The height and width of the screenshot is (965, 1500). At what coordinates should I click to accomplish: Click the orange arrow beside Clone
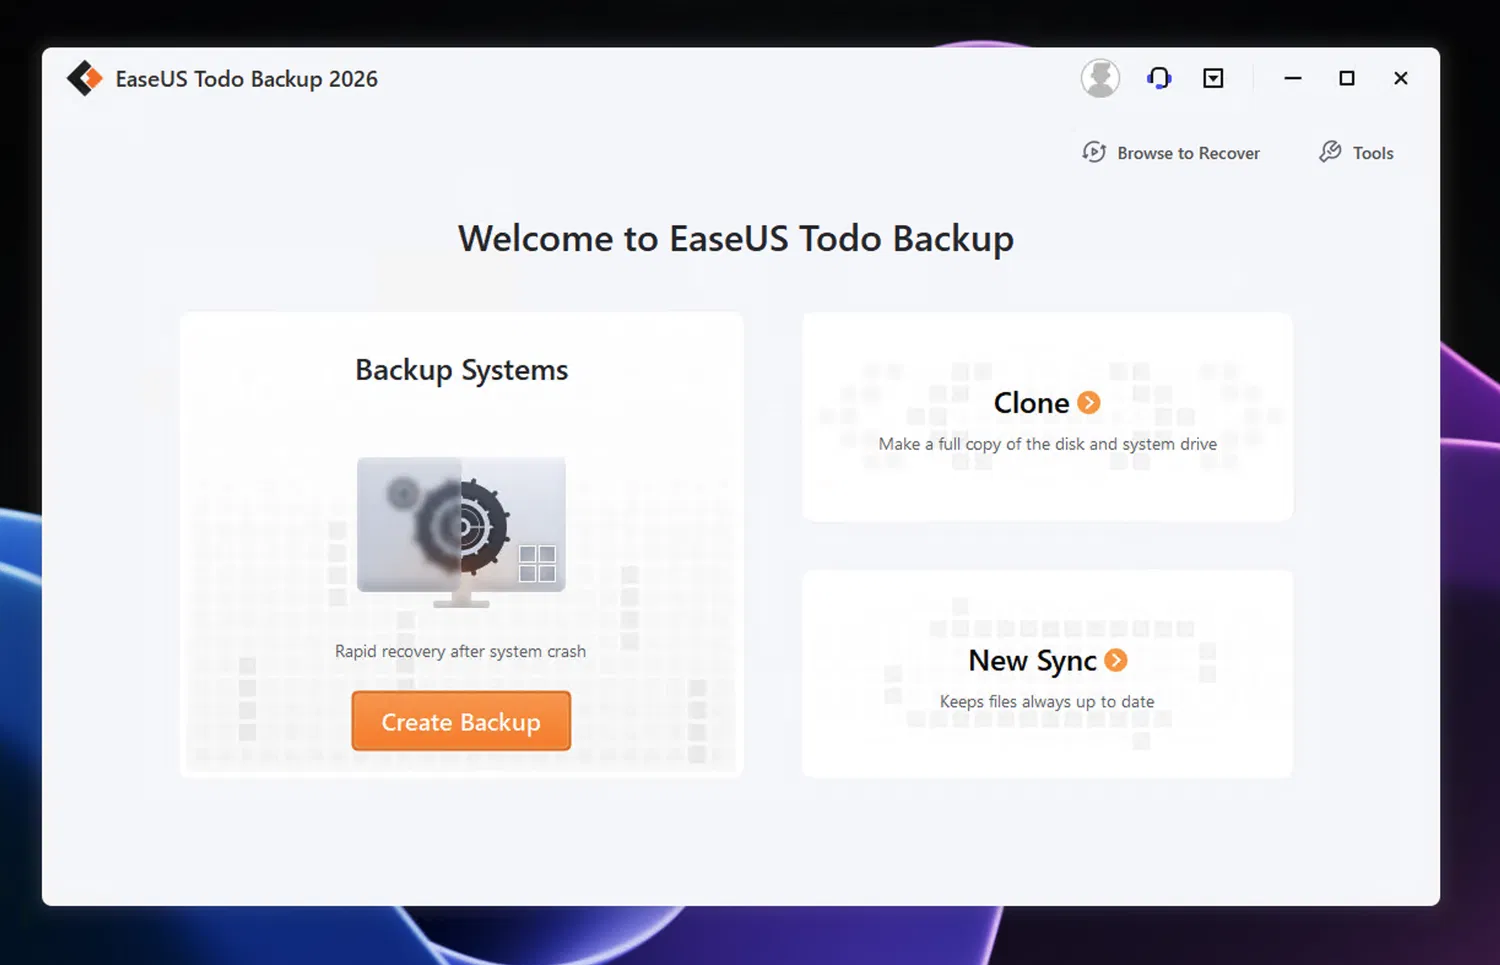coord(1089,402)
